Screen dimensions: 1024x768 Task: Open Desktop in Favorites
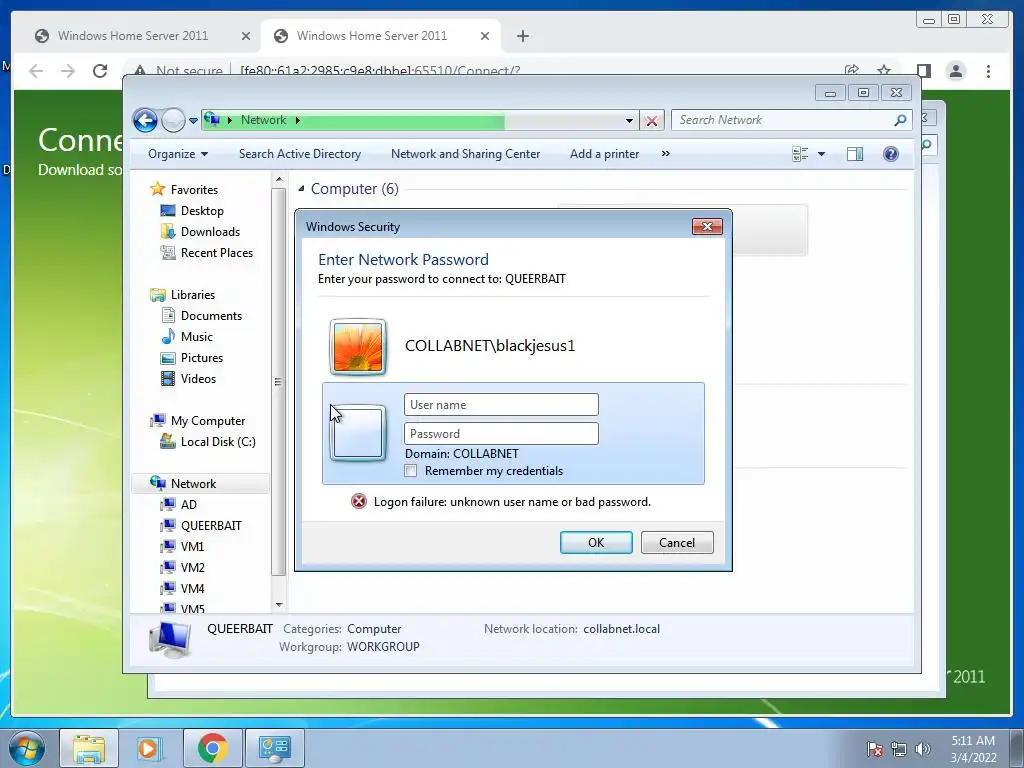coord(202,211)
